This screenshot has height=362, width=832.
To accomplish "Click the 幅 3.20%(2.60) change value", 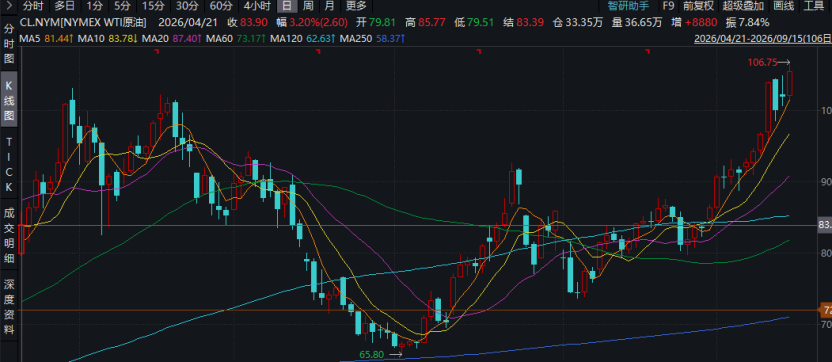I will [313, 22].
